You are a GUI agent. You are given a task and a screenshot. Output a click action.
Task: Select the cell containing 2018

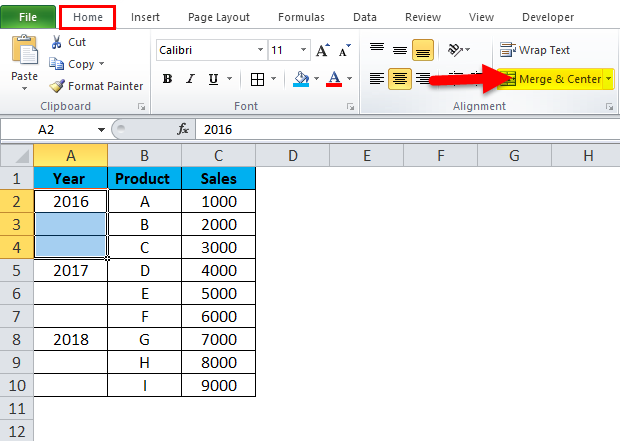click(71, 339)
